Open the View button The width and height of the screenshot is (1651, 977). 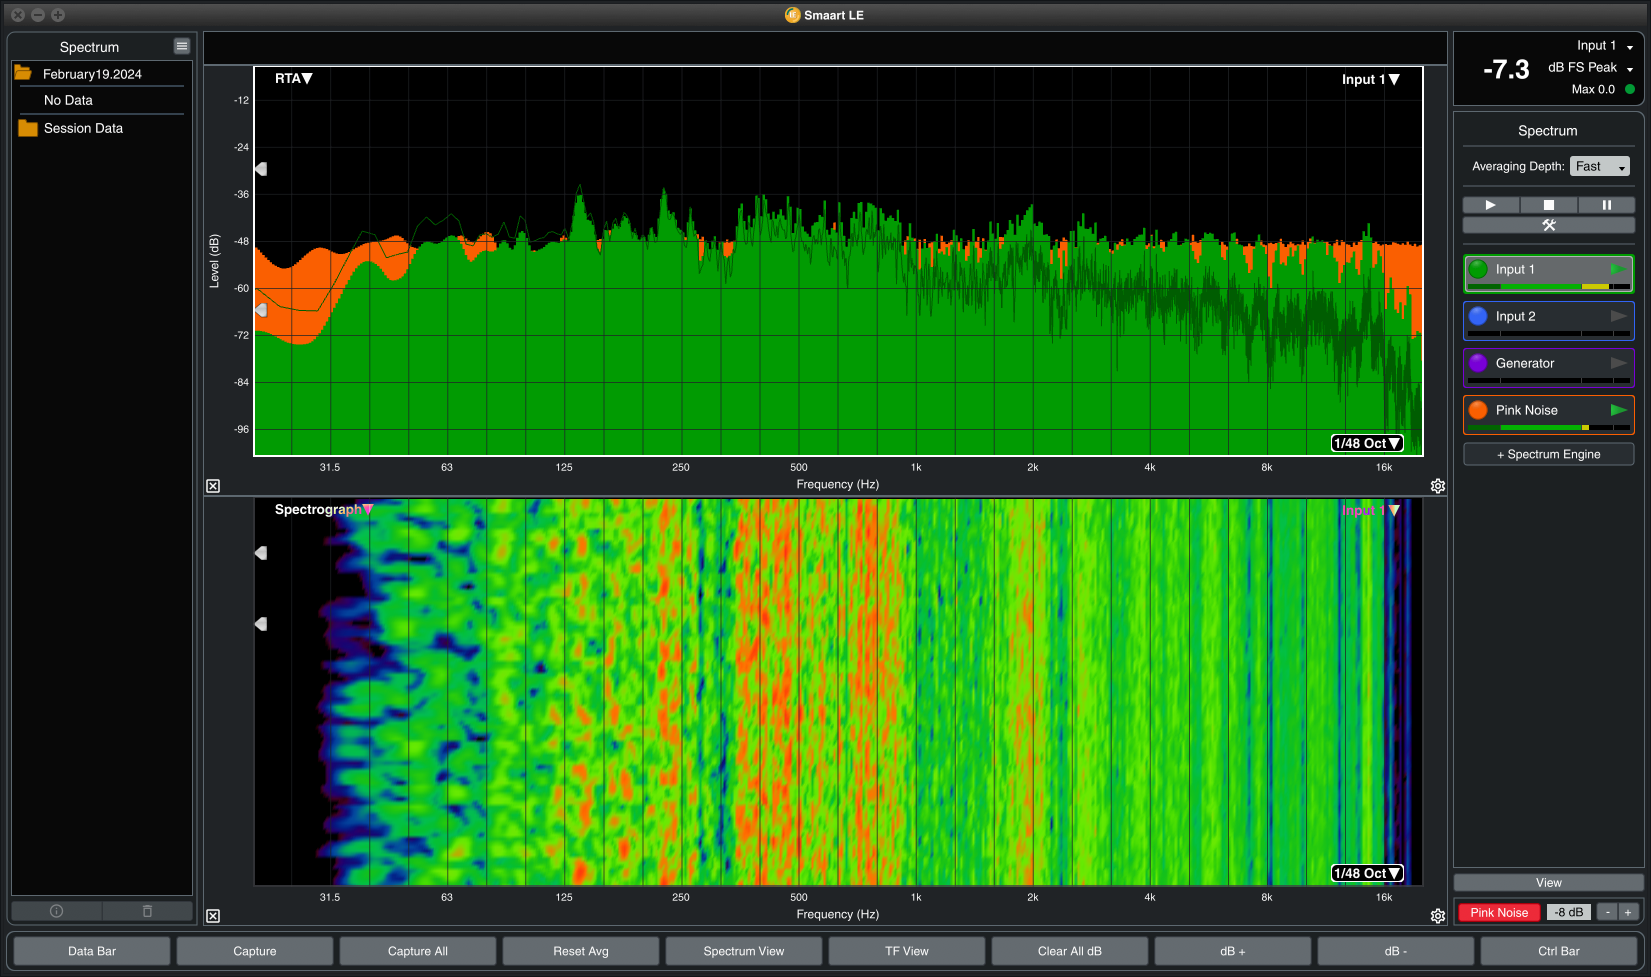(x=1548, y=883)
